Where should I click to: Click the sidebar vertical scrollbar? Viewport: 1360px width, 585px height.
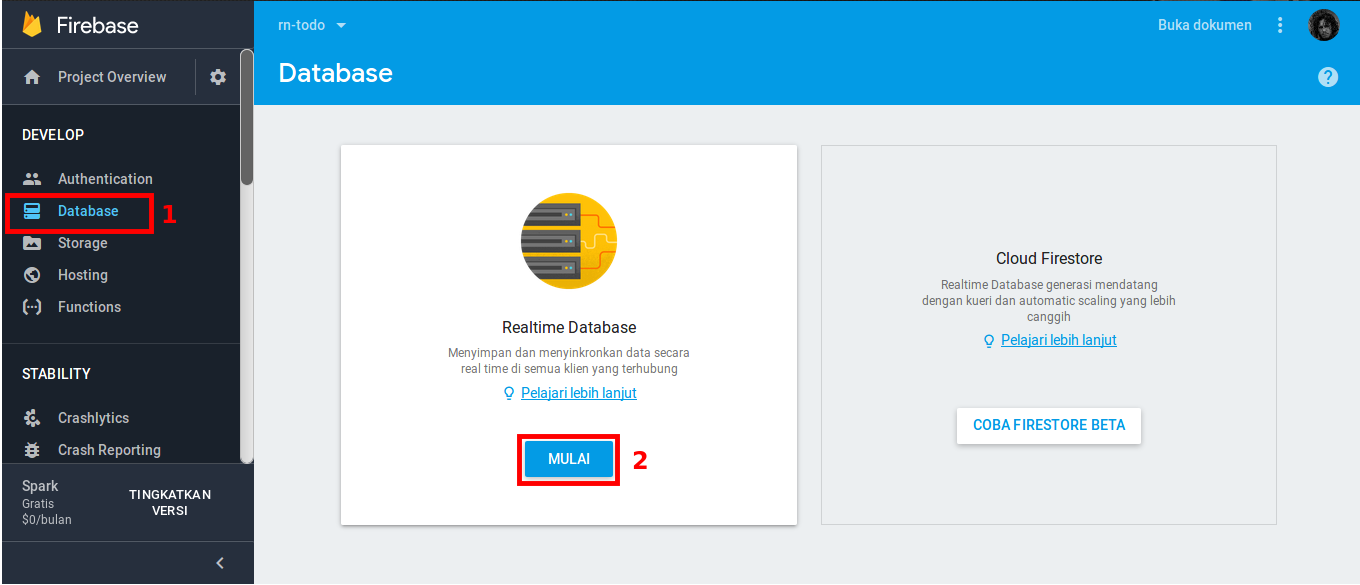(x=246, y=117)
